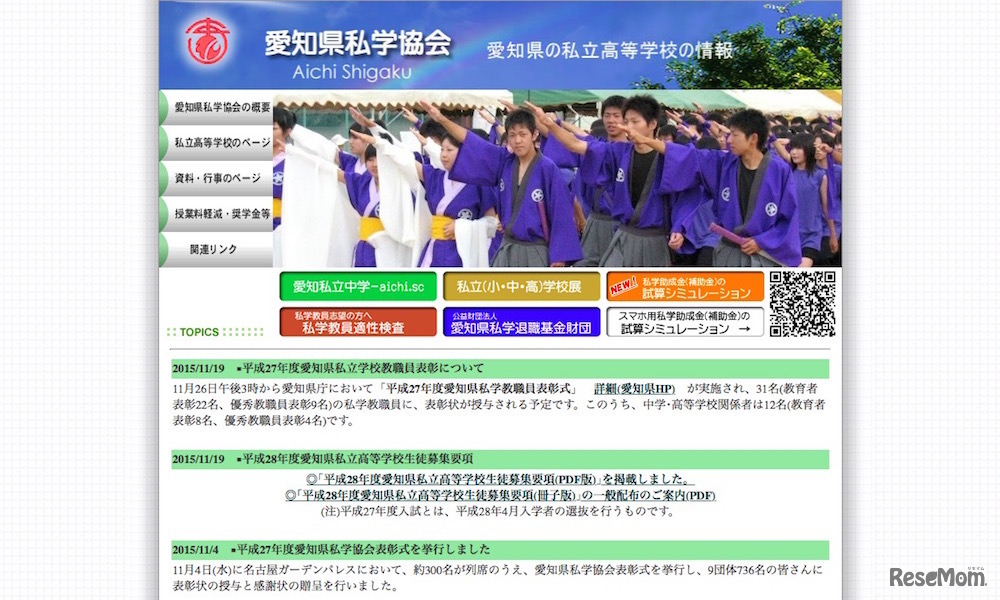Open the green 愛知私立中学-aichi.sc banner
The height and width of the screenshot is (600, 1000).
pyautogui.click(x=357, y=285)
